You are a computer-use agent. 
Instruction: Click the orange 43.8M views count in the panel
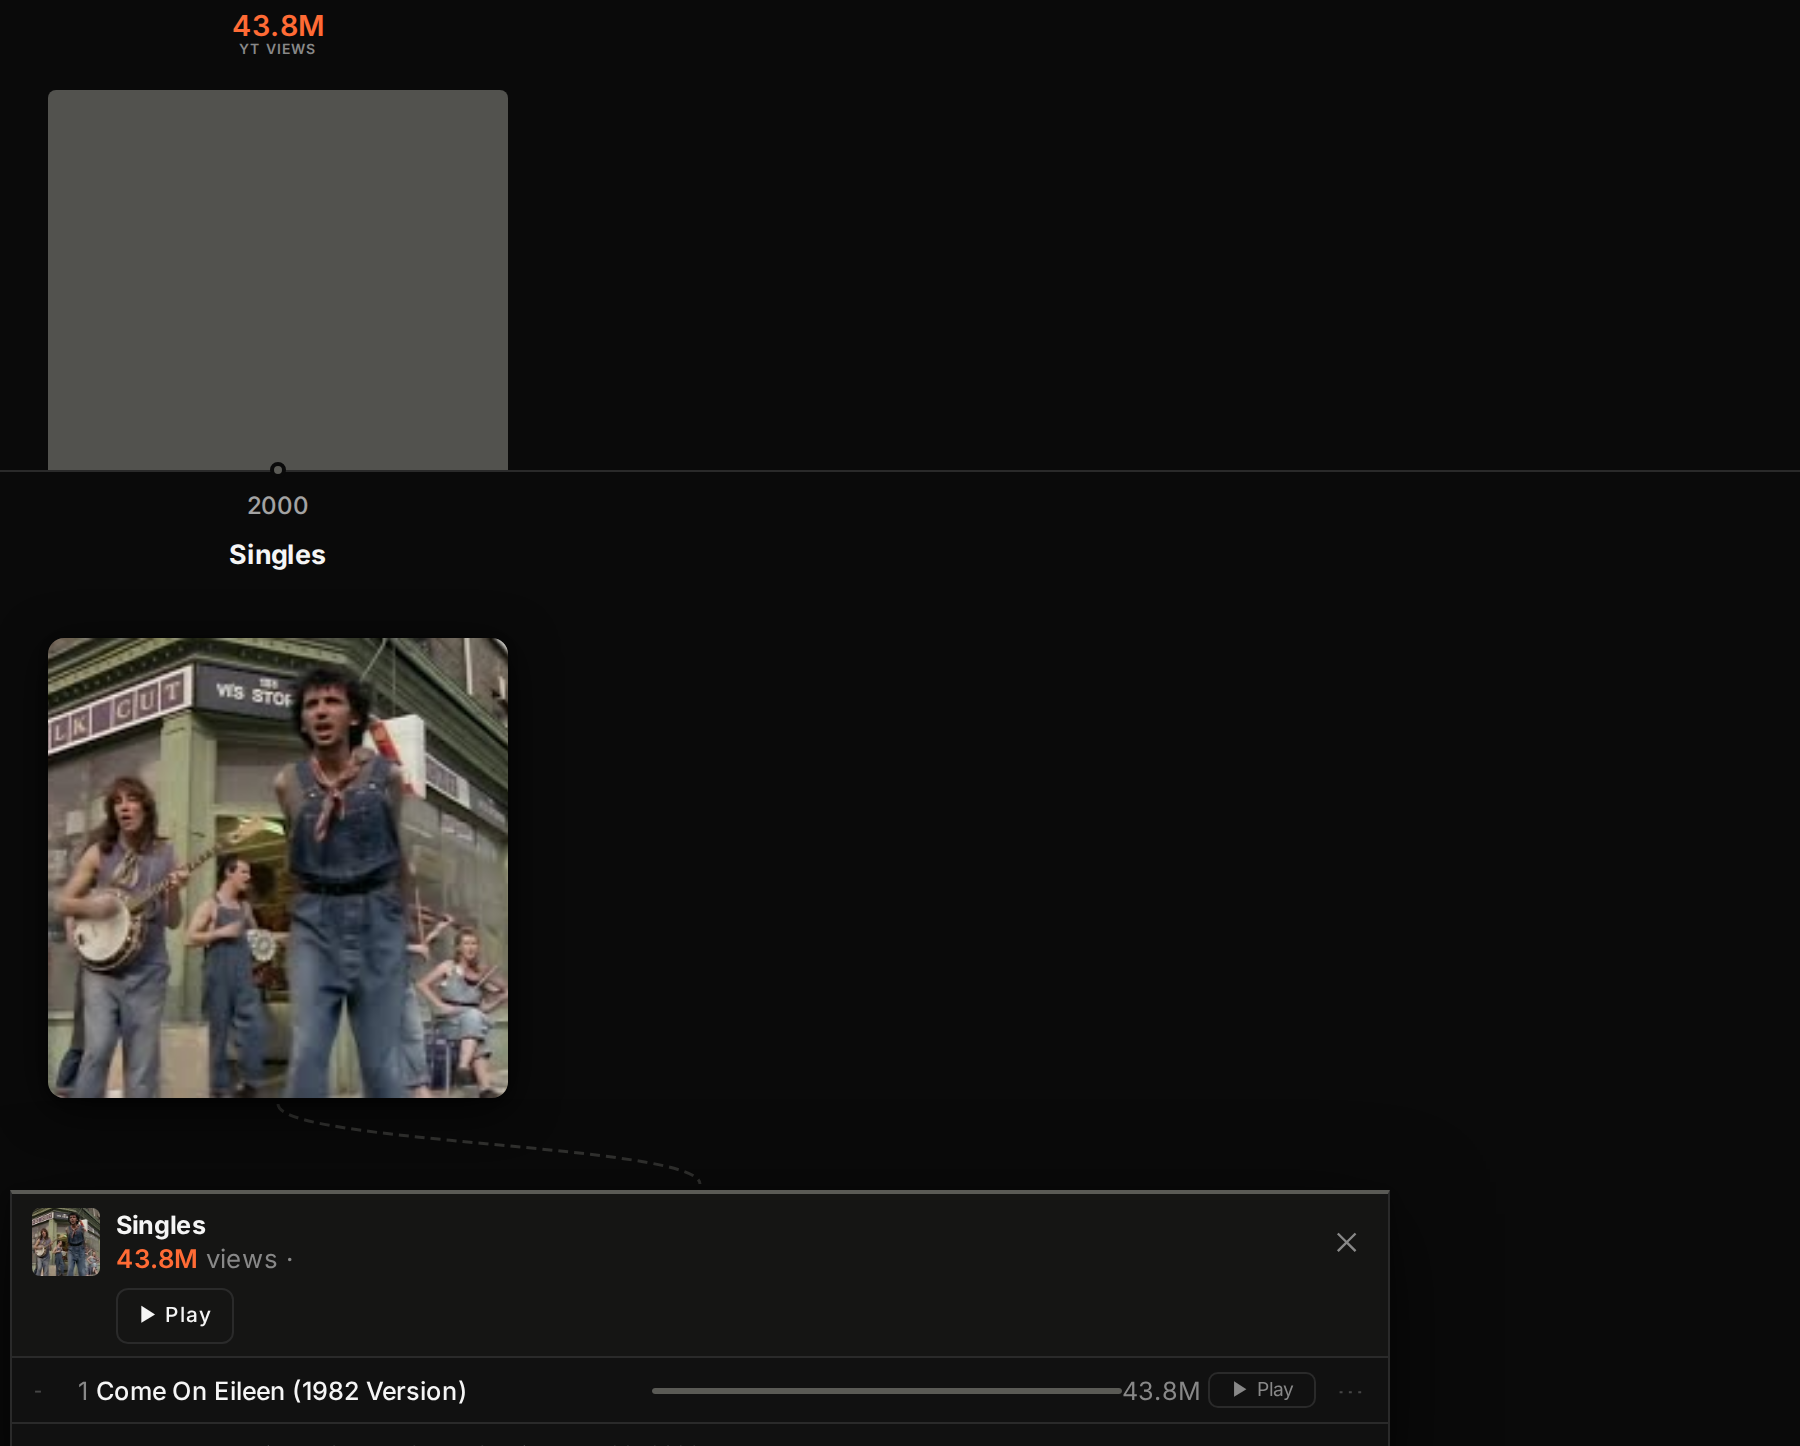coord(157,1259)
